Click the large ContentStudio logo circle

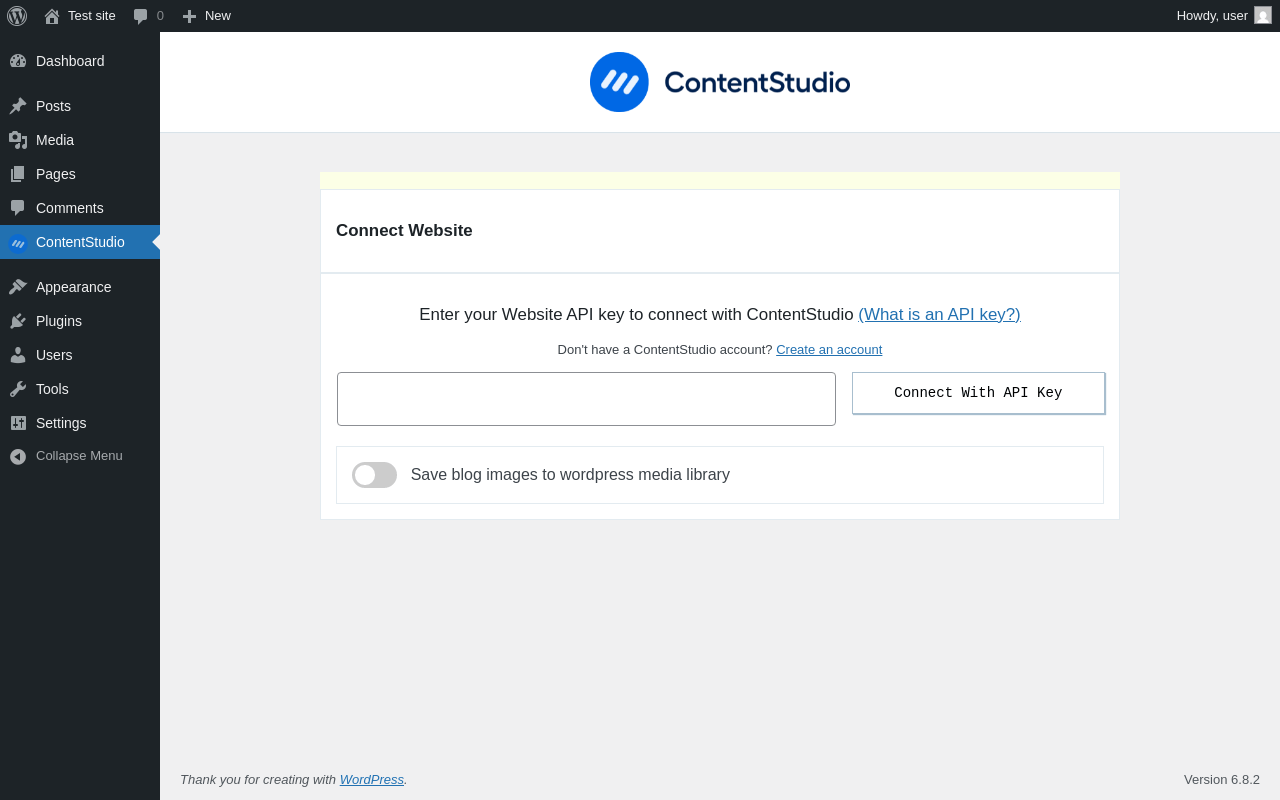click(x=619, y=82)
